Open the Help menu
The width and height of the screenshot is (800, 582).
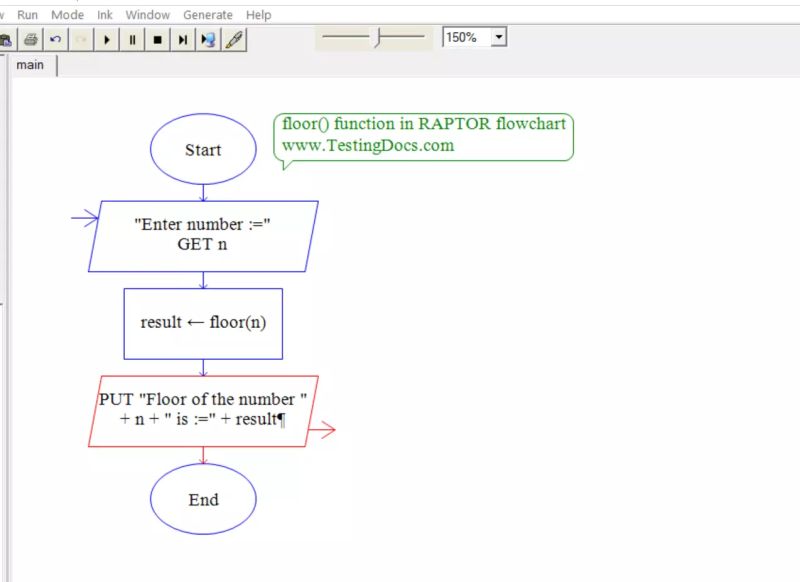click(x=258, y=14)
